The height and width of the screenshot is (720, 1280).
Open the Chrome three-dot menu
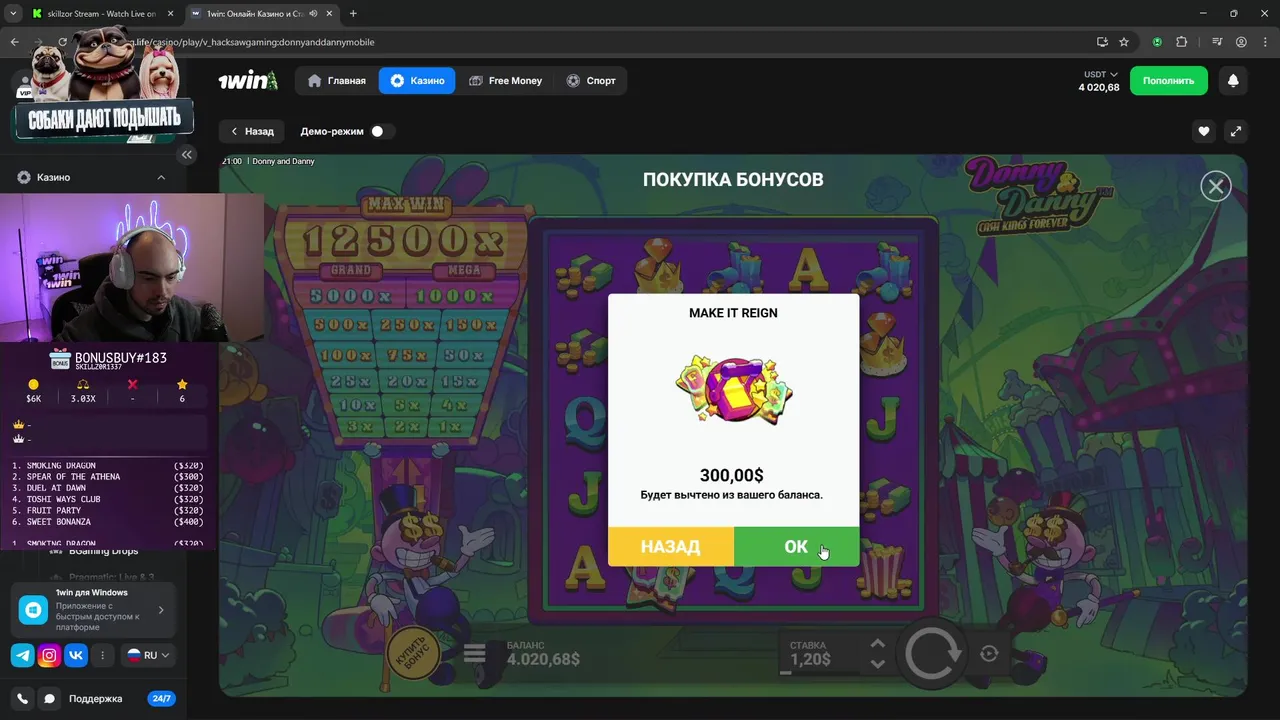tap(1265, 42)
